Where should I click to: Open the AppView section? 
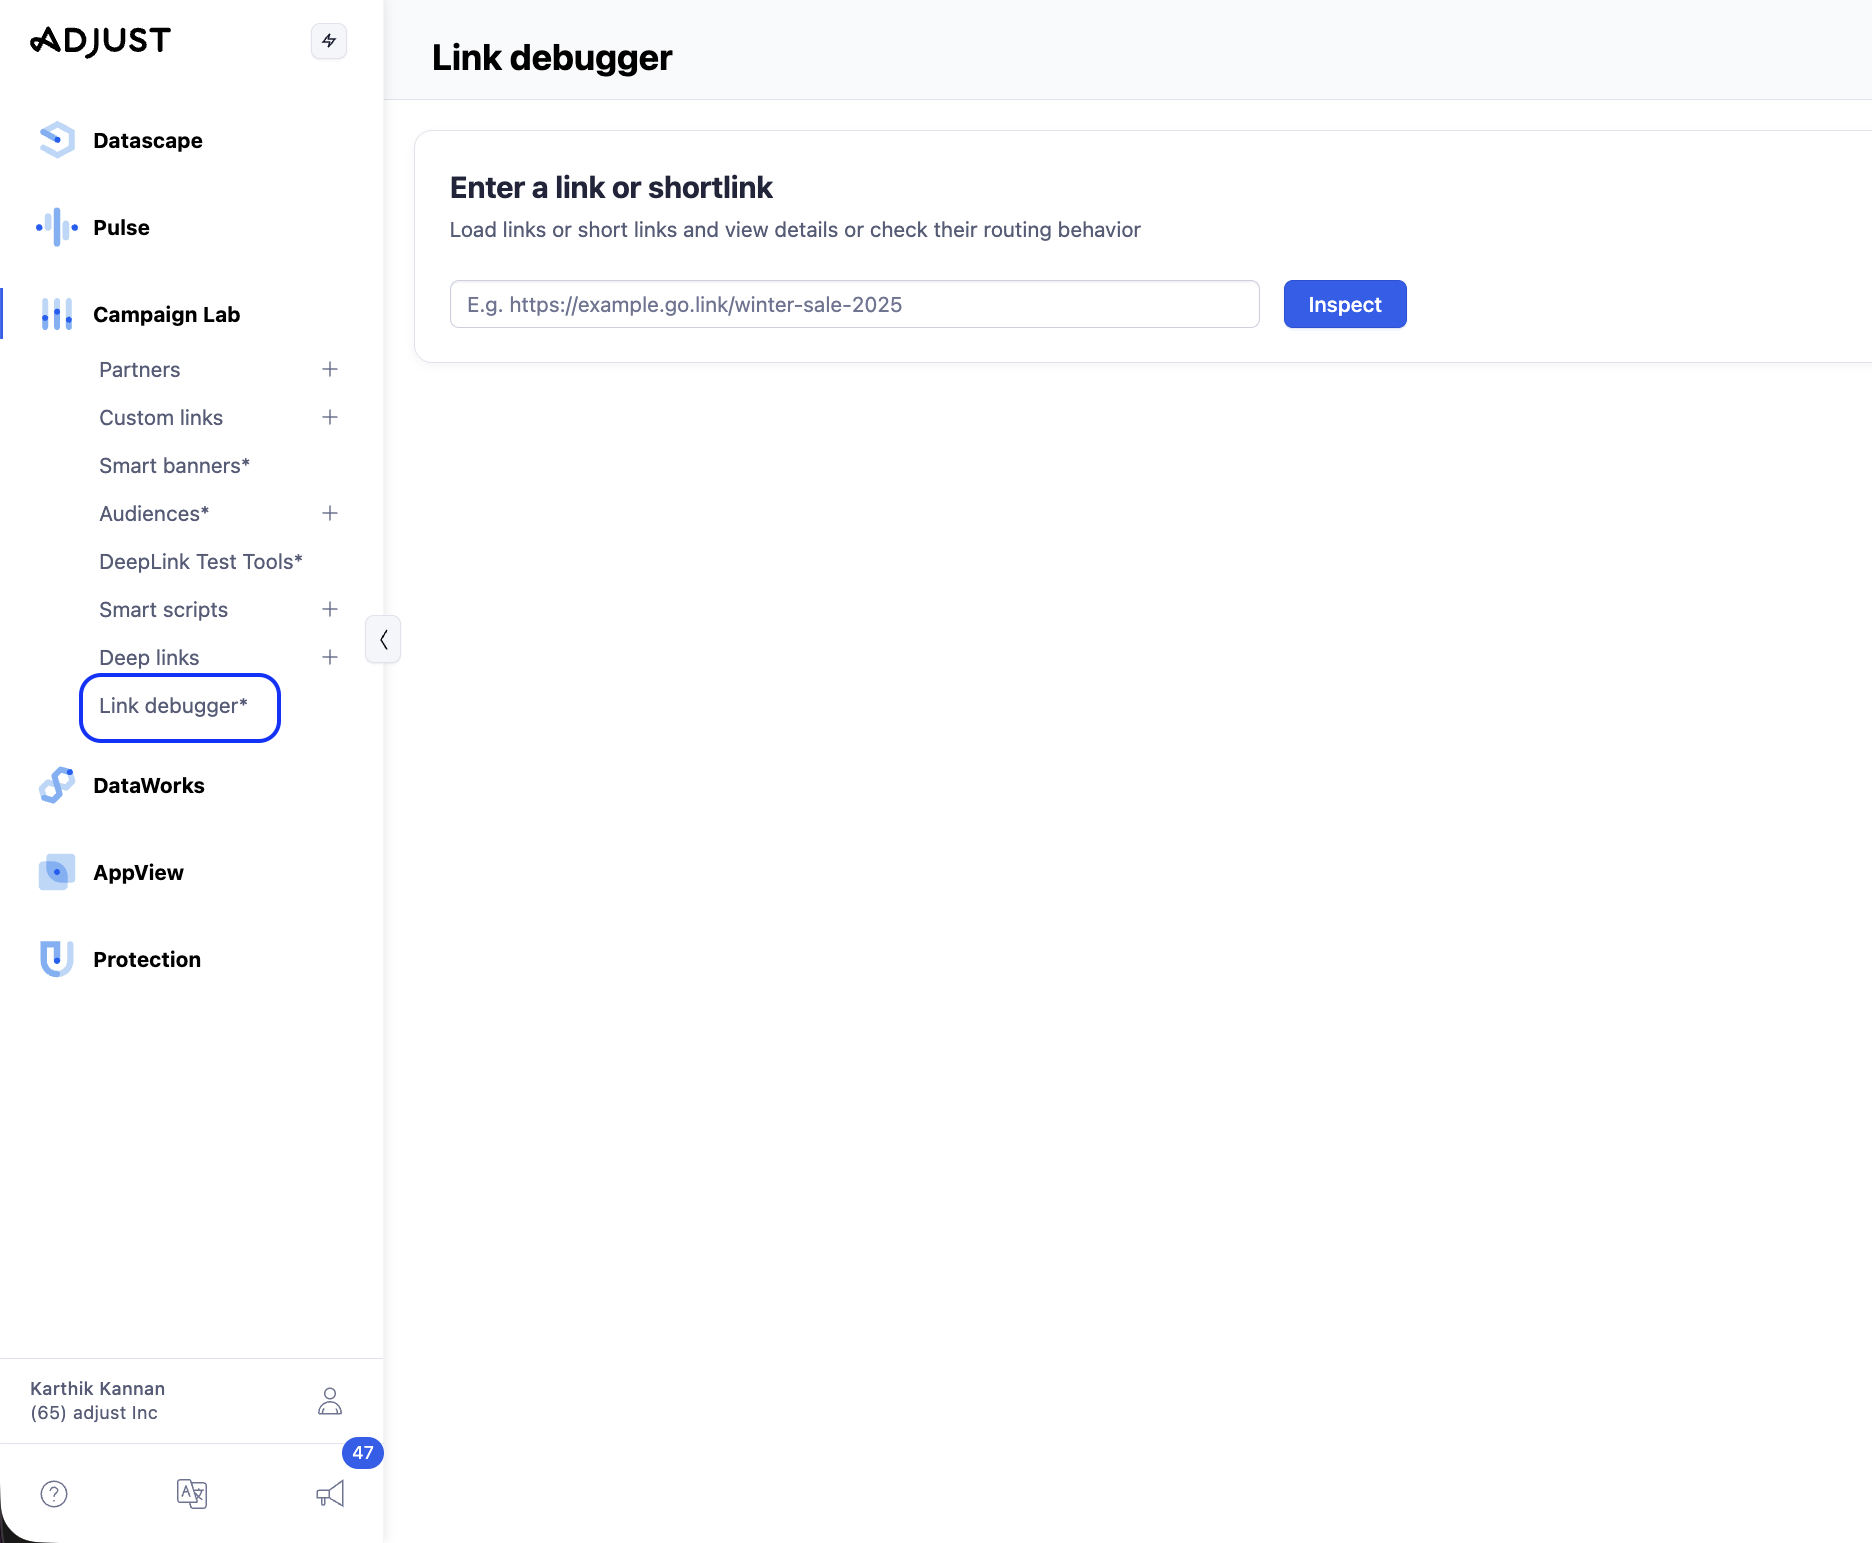click(x=138, y=873)
